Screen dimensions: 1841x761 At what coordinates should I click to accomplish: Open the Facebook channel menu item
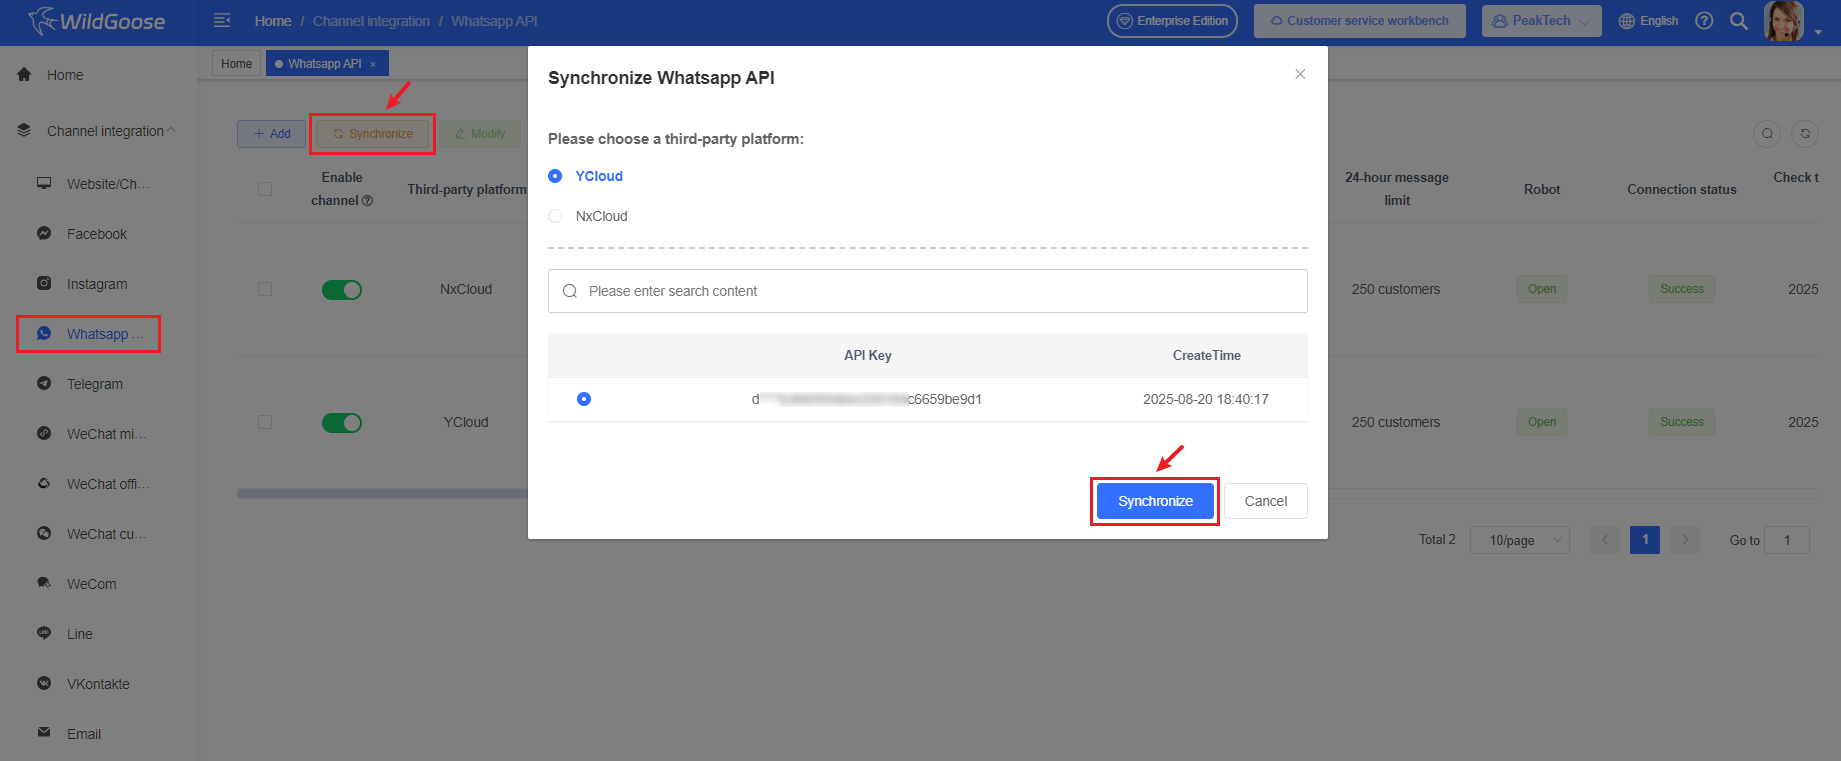[x=98, y=234]
